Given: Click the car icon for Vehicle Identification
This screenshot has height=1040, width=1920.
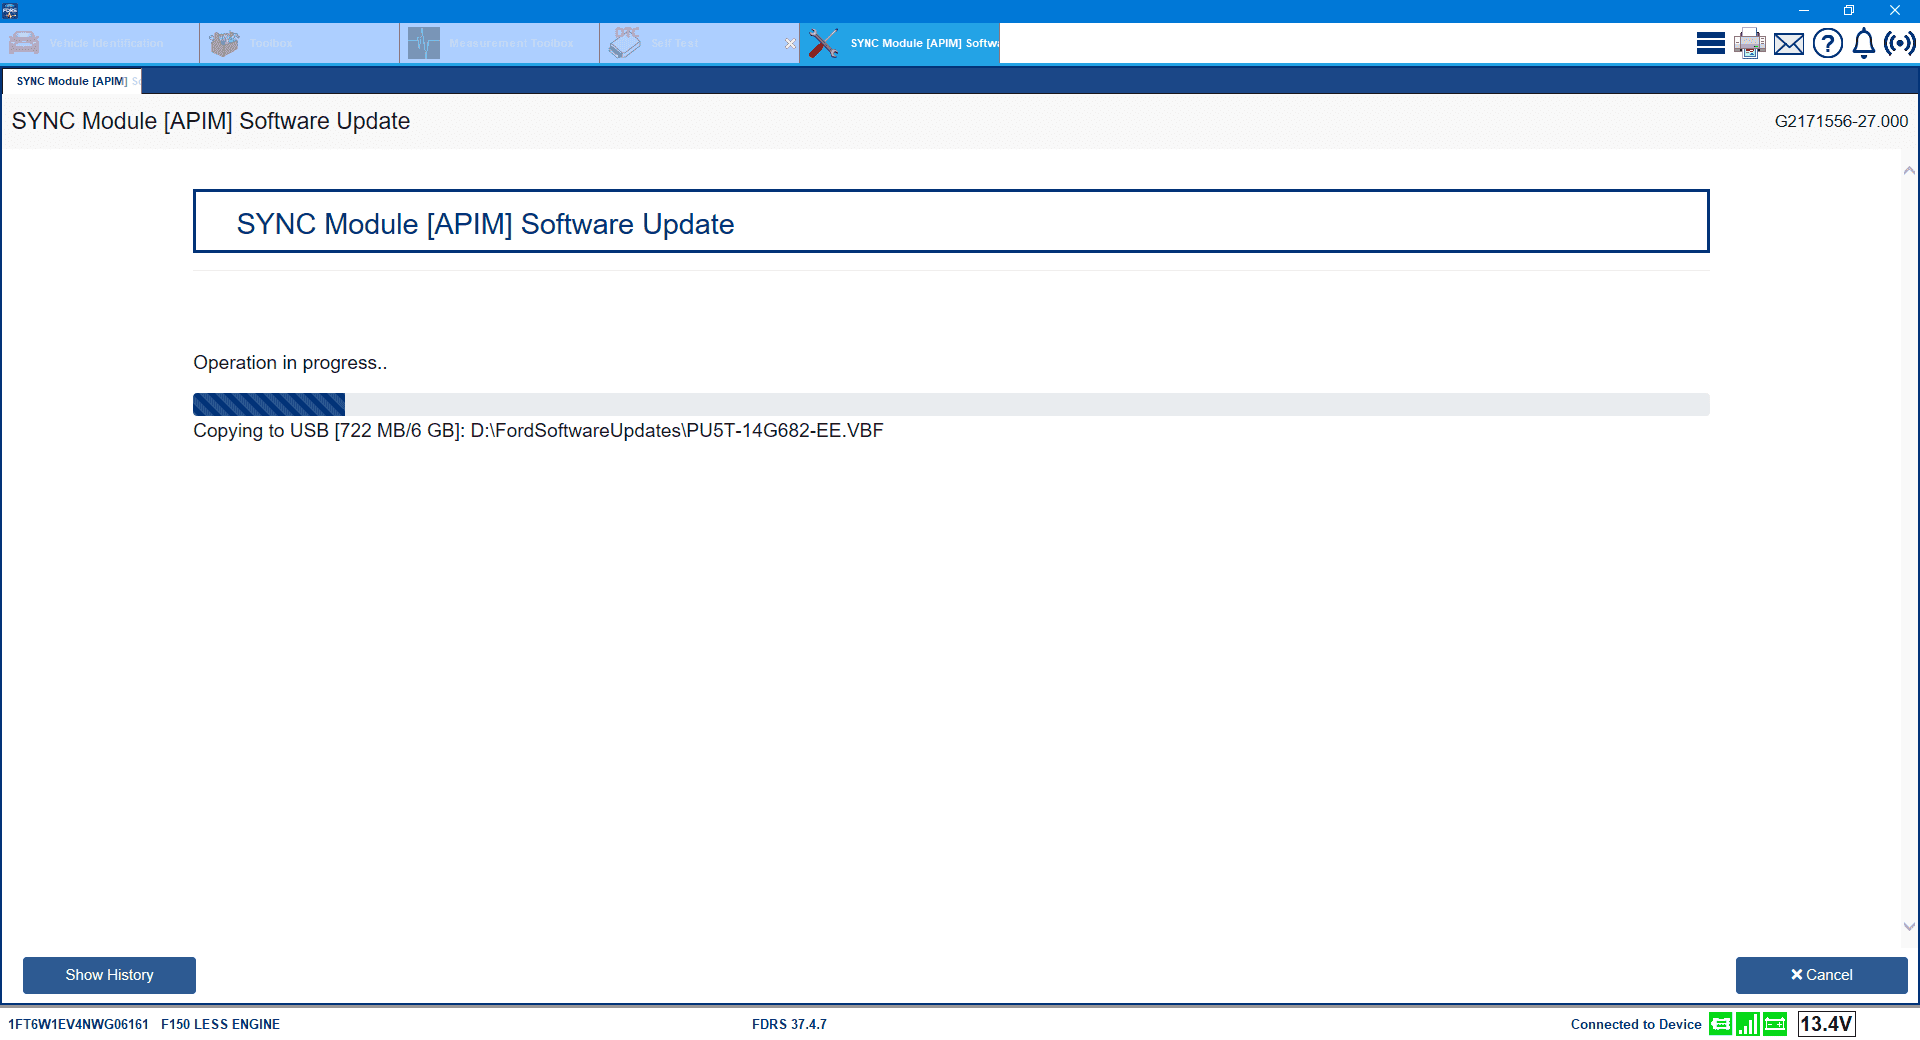Looking at the screenshot, I should 24,44.
